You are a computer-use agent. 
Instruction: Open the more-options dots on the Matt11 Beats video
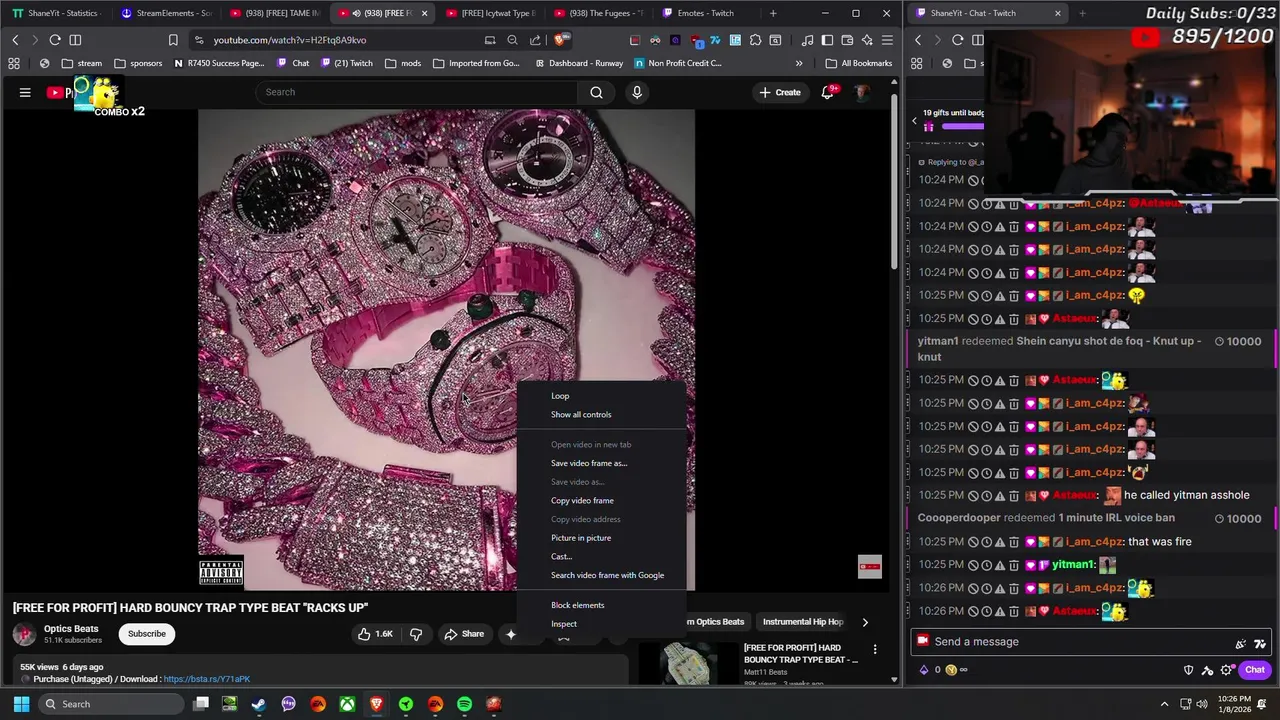click(x=875, y=650)
